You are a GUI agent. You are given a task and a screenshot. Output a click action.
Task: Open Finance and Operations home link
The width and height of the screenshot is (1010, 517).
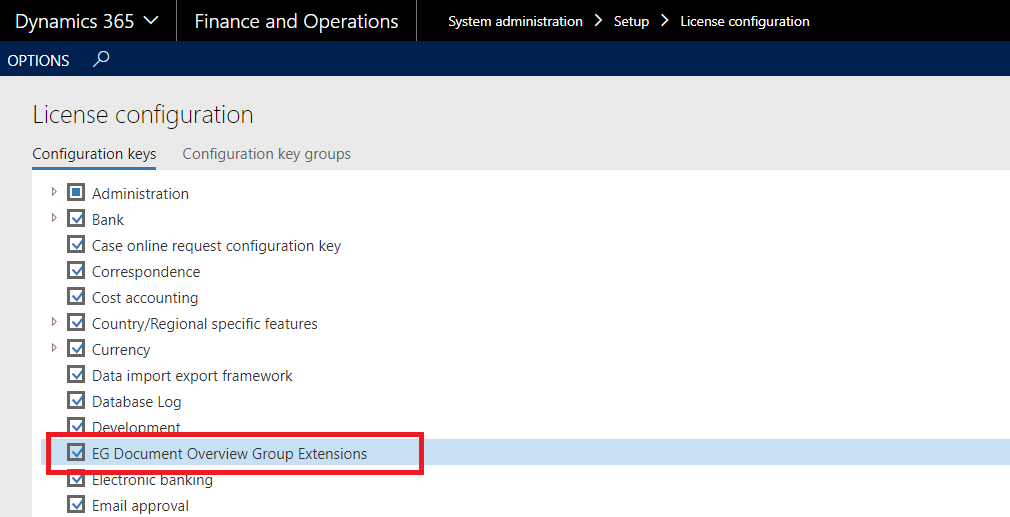click(x=296, y=21)
